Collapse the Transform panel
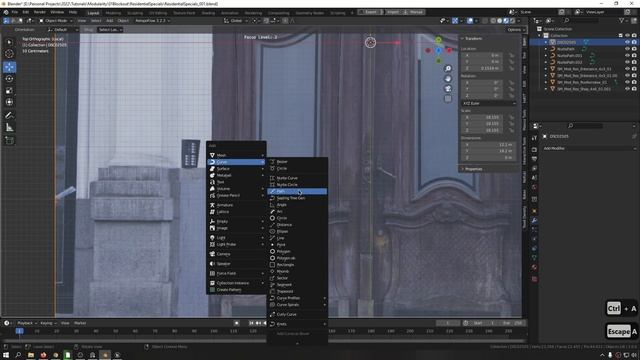This screenshot has width=640, height=360. point(473,38)
